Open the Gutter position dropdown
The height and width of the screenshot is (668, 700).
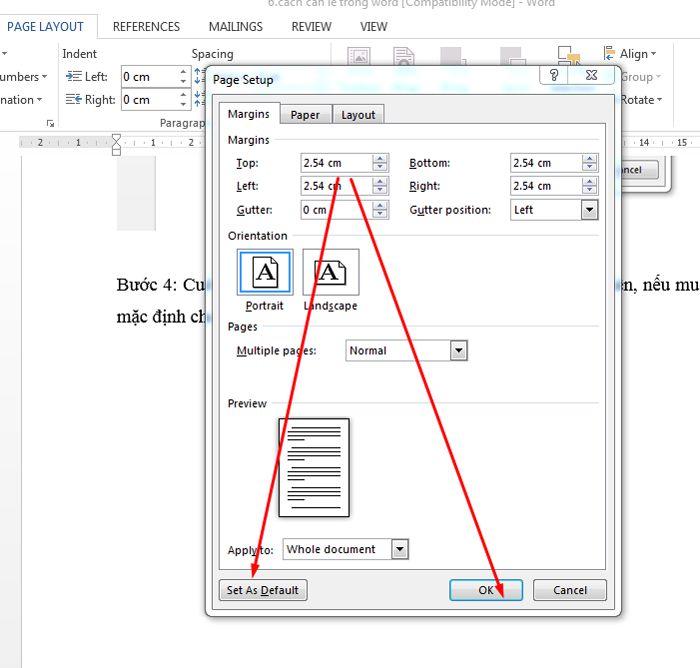coord(589,210)
